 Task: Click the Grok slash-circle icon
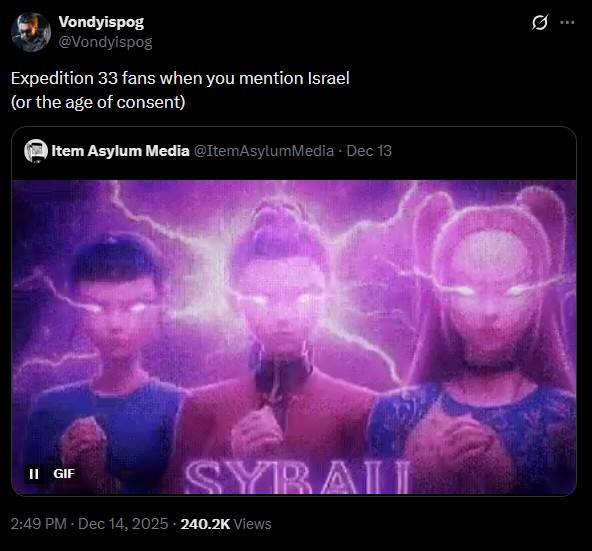pyautogui.click(x=539, y=23)
